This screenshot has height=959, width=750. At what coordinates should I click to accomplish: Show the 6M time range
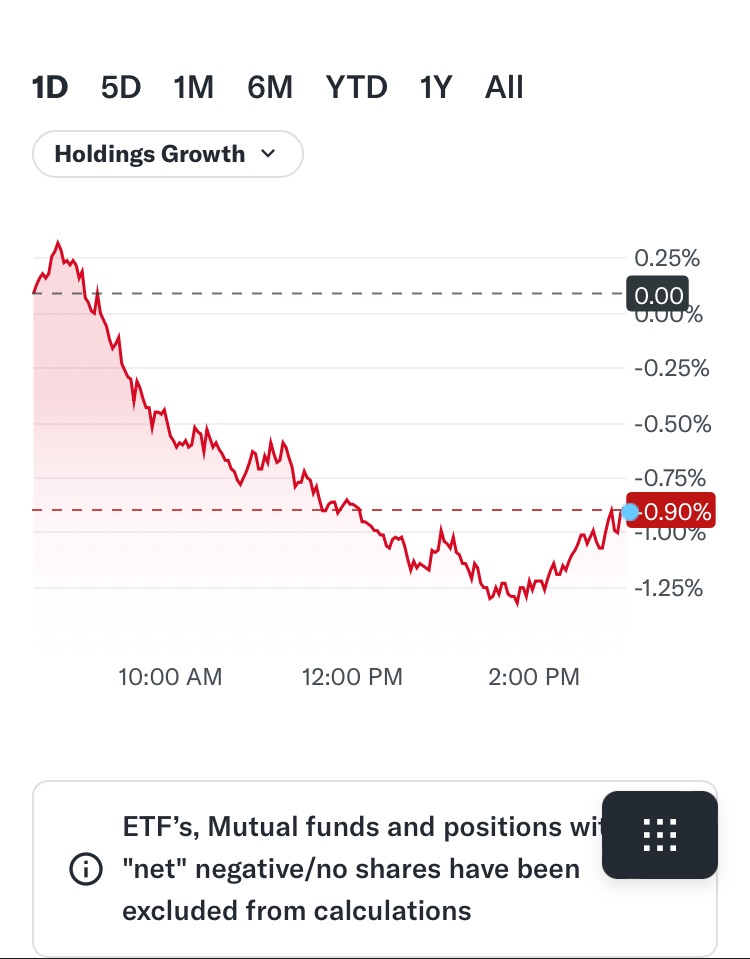pos(270,88)
